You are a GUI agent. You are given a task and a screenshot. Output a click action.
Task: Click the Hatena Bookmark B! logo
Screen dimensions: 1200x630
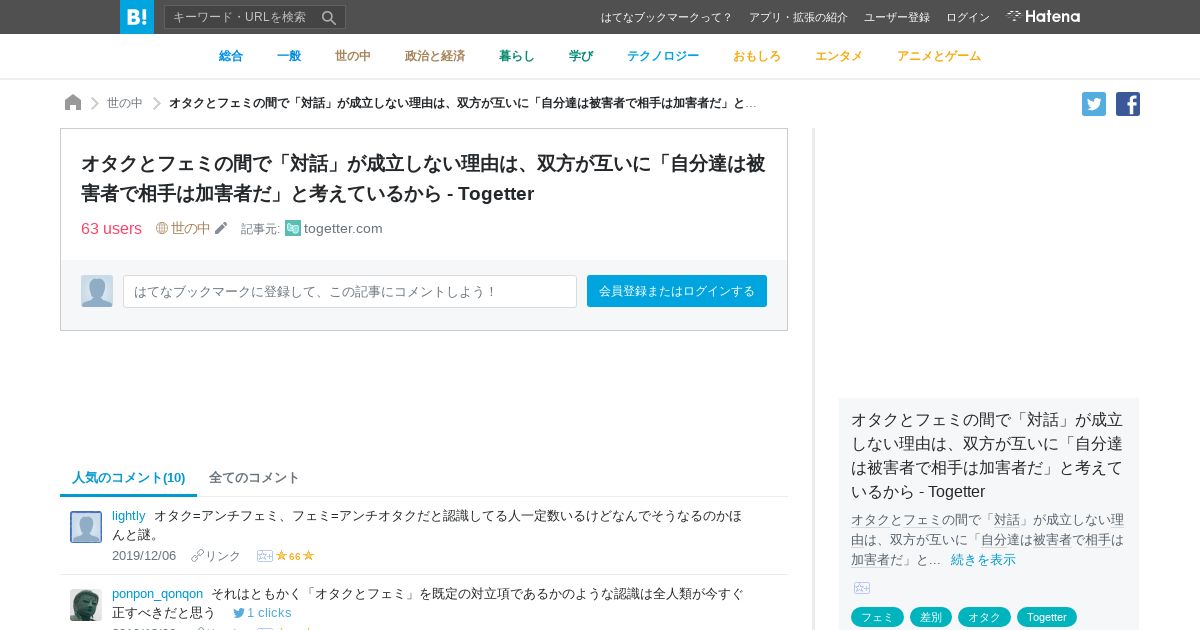137,17
